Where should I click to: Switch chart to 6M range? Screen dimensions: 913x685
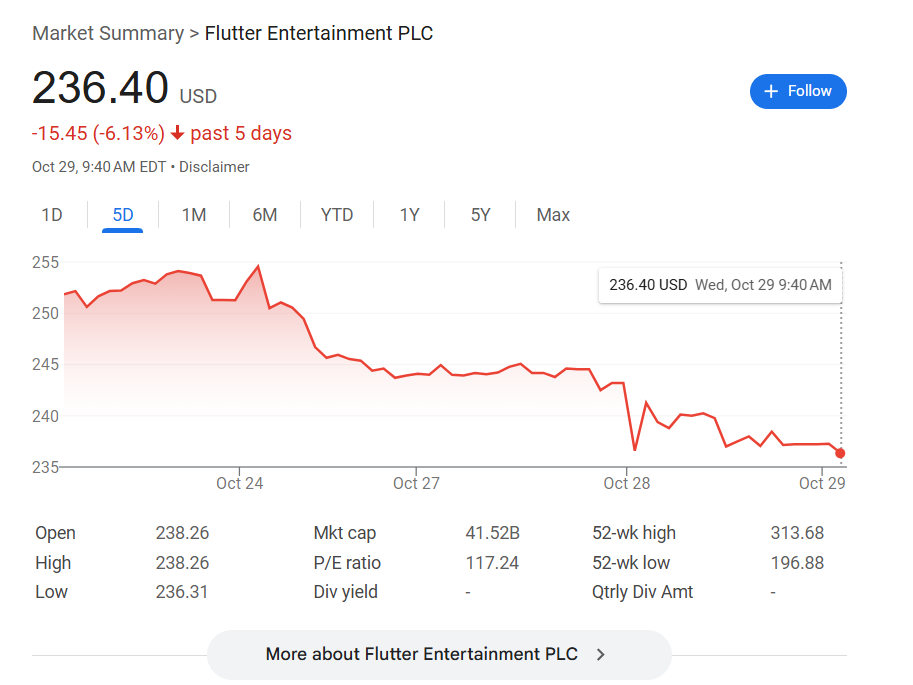(265, 215)
